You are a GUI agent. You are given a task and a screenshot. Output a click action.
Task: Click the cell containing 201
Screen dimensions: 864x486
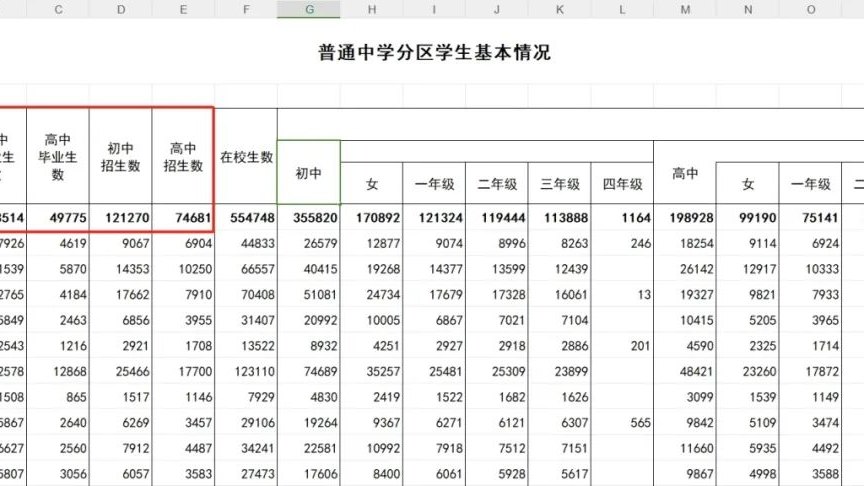click(x=623, y=345)
